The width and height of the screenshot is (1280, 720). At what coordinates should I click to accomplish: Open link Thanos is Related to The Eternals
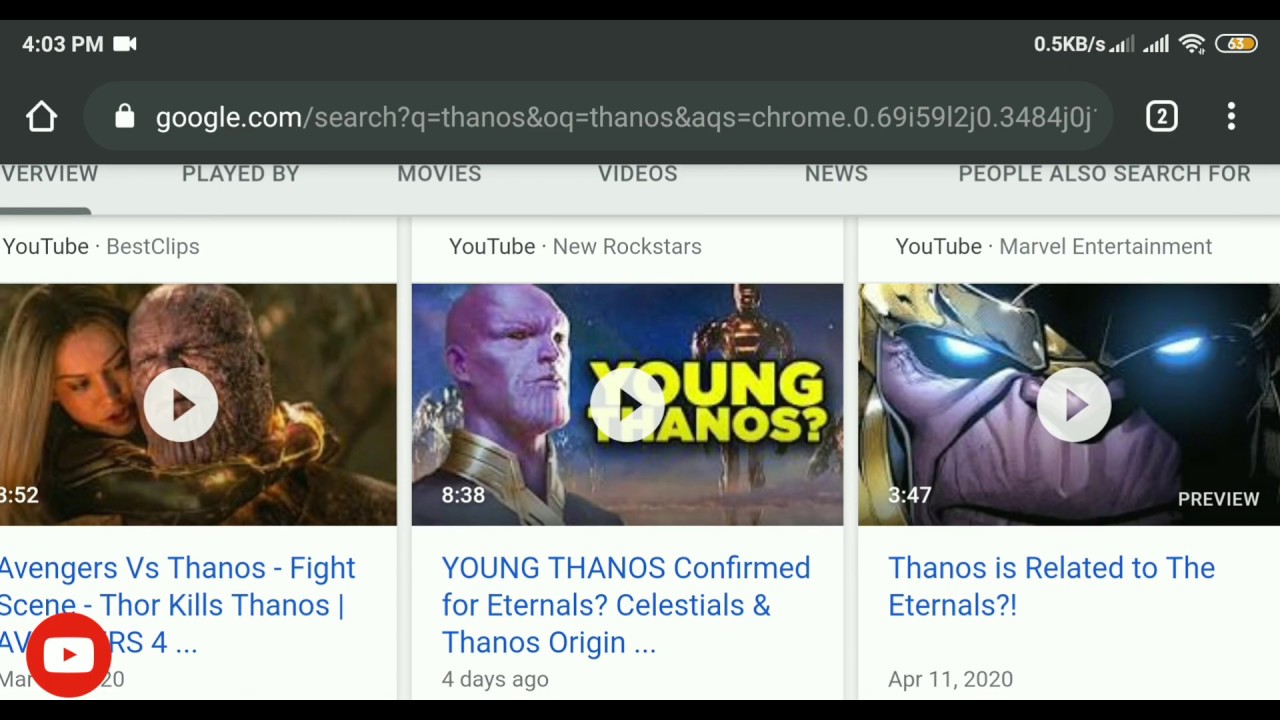1051,586
